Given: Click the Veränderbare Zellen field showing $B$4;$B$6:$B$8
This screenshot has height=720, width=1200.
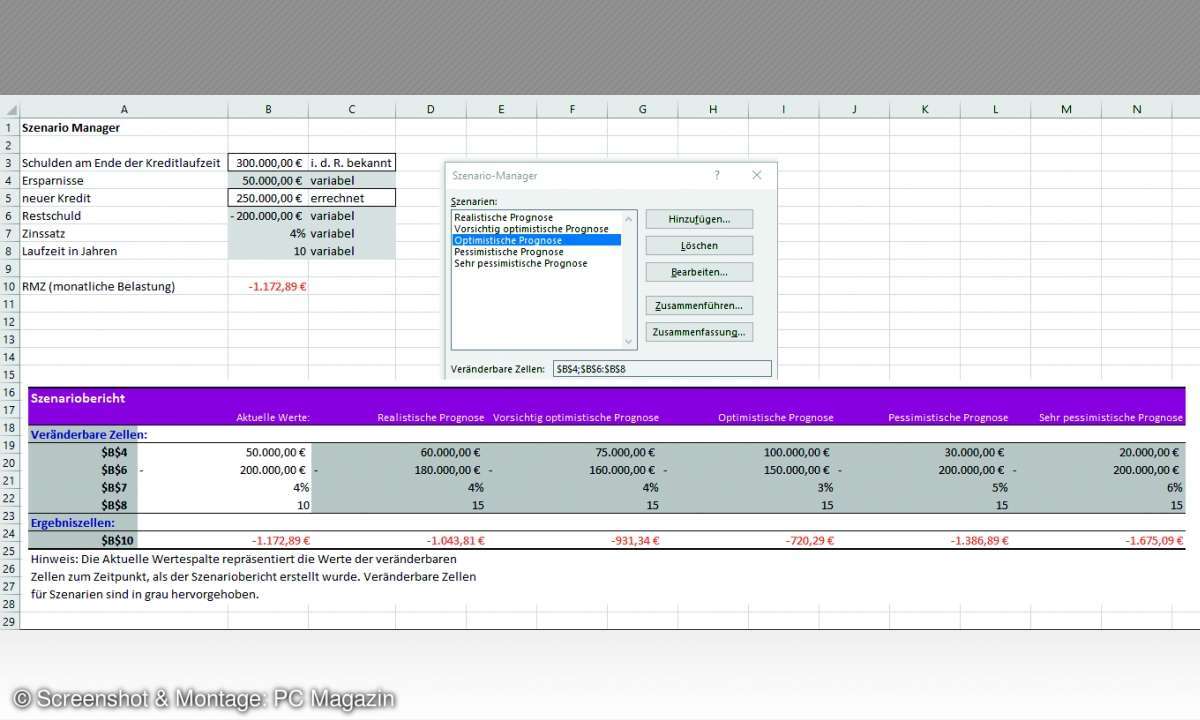Looking at the screenshot, I should 662,369.
